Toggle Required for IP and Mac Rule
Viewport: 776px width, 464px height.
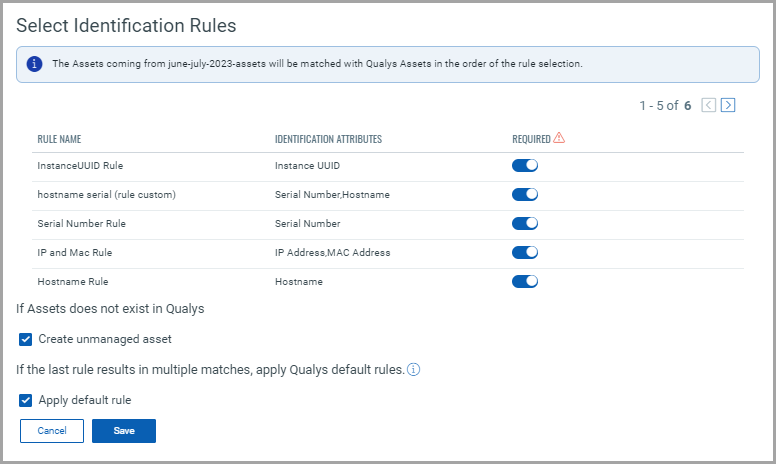click(525, 253)
